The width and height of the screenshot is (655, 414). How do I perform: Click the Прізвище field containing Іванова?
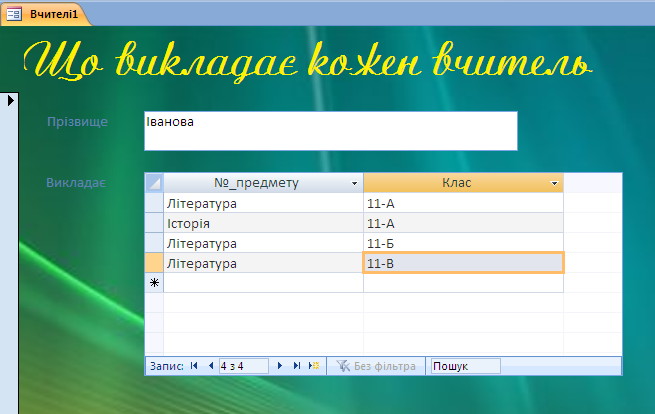tap(331, 131)
